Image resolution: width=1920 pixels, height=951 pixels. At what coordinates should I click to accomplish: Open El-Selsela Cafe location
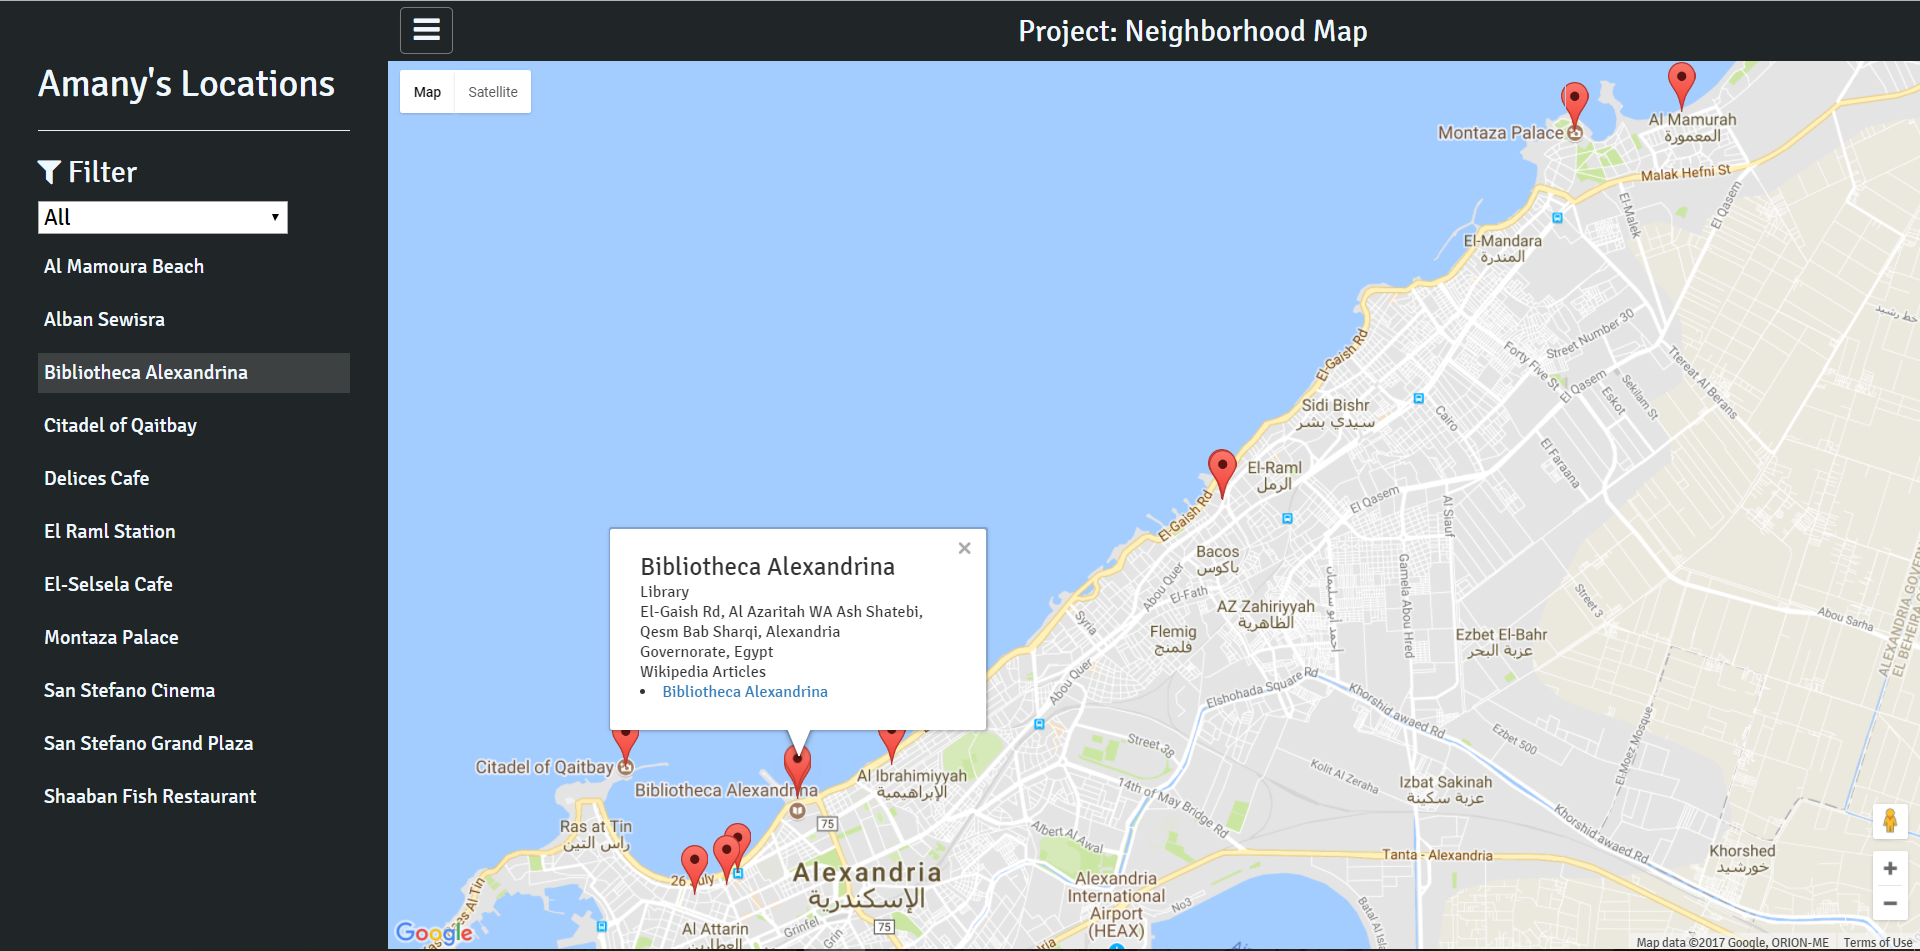pyautogui.click(x=194, y=585)
